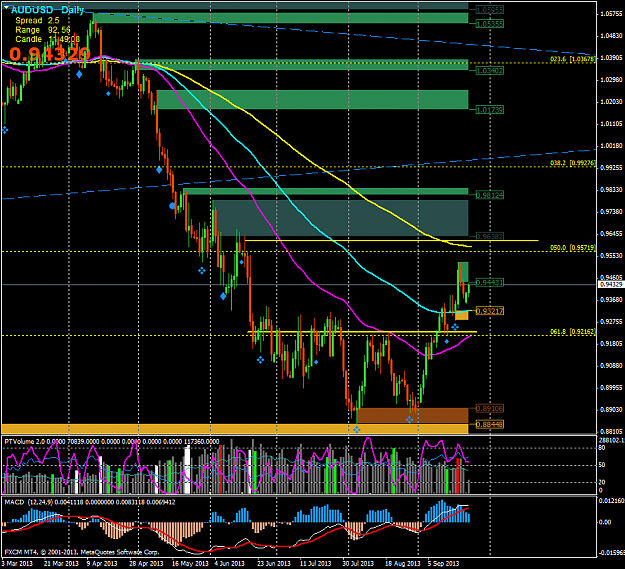This screenshot has height=569, width=625.
Task: Click the 50 level on PTVolume scale
Action: (x=602, y=465)
